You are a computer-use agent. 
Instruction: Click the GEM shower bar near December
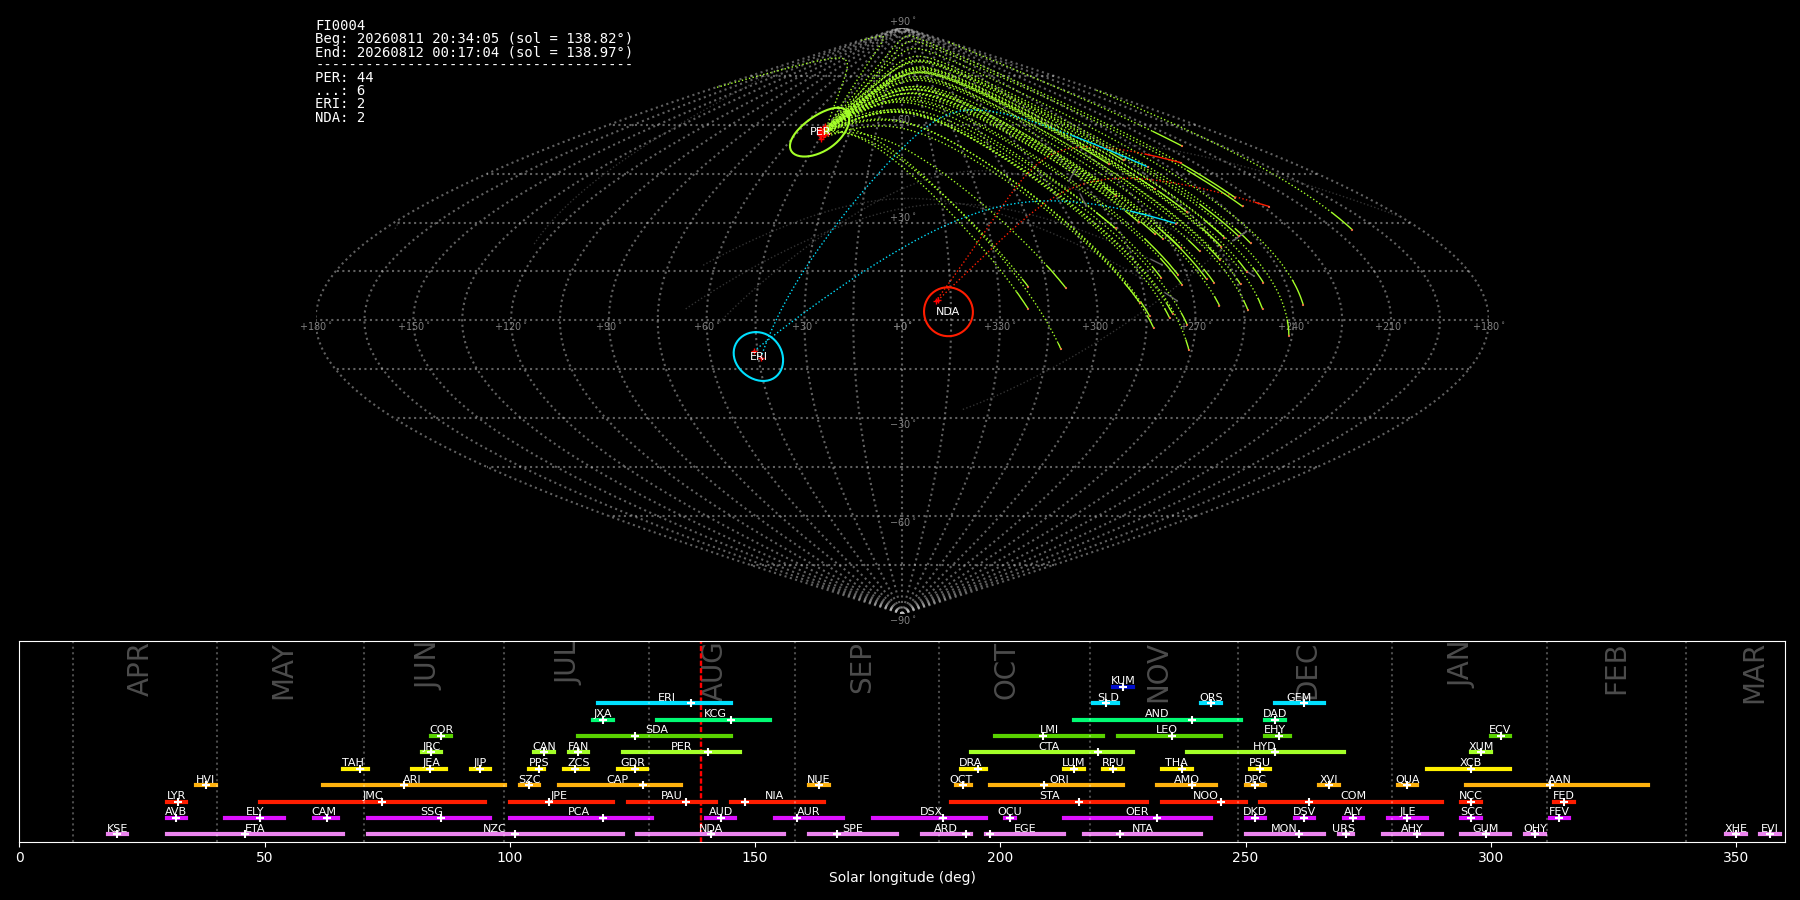1299,703
